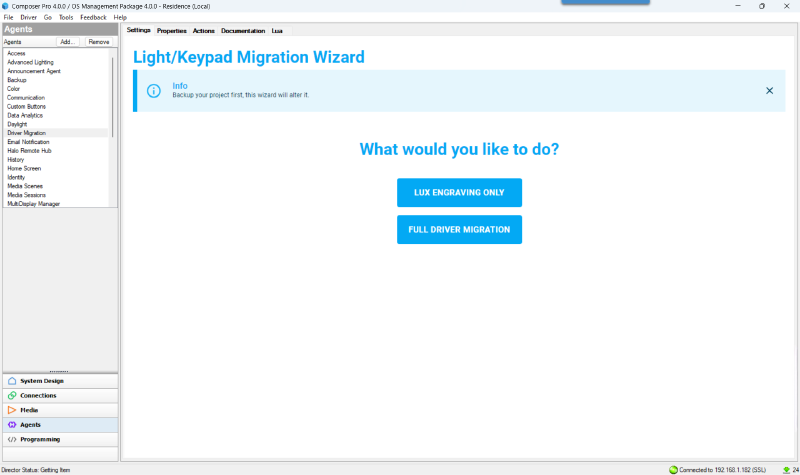Click the System Design house icon

[12, 381]
